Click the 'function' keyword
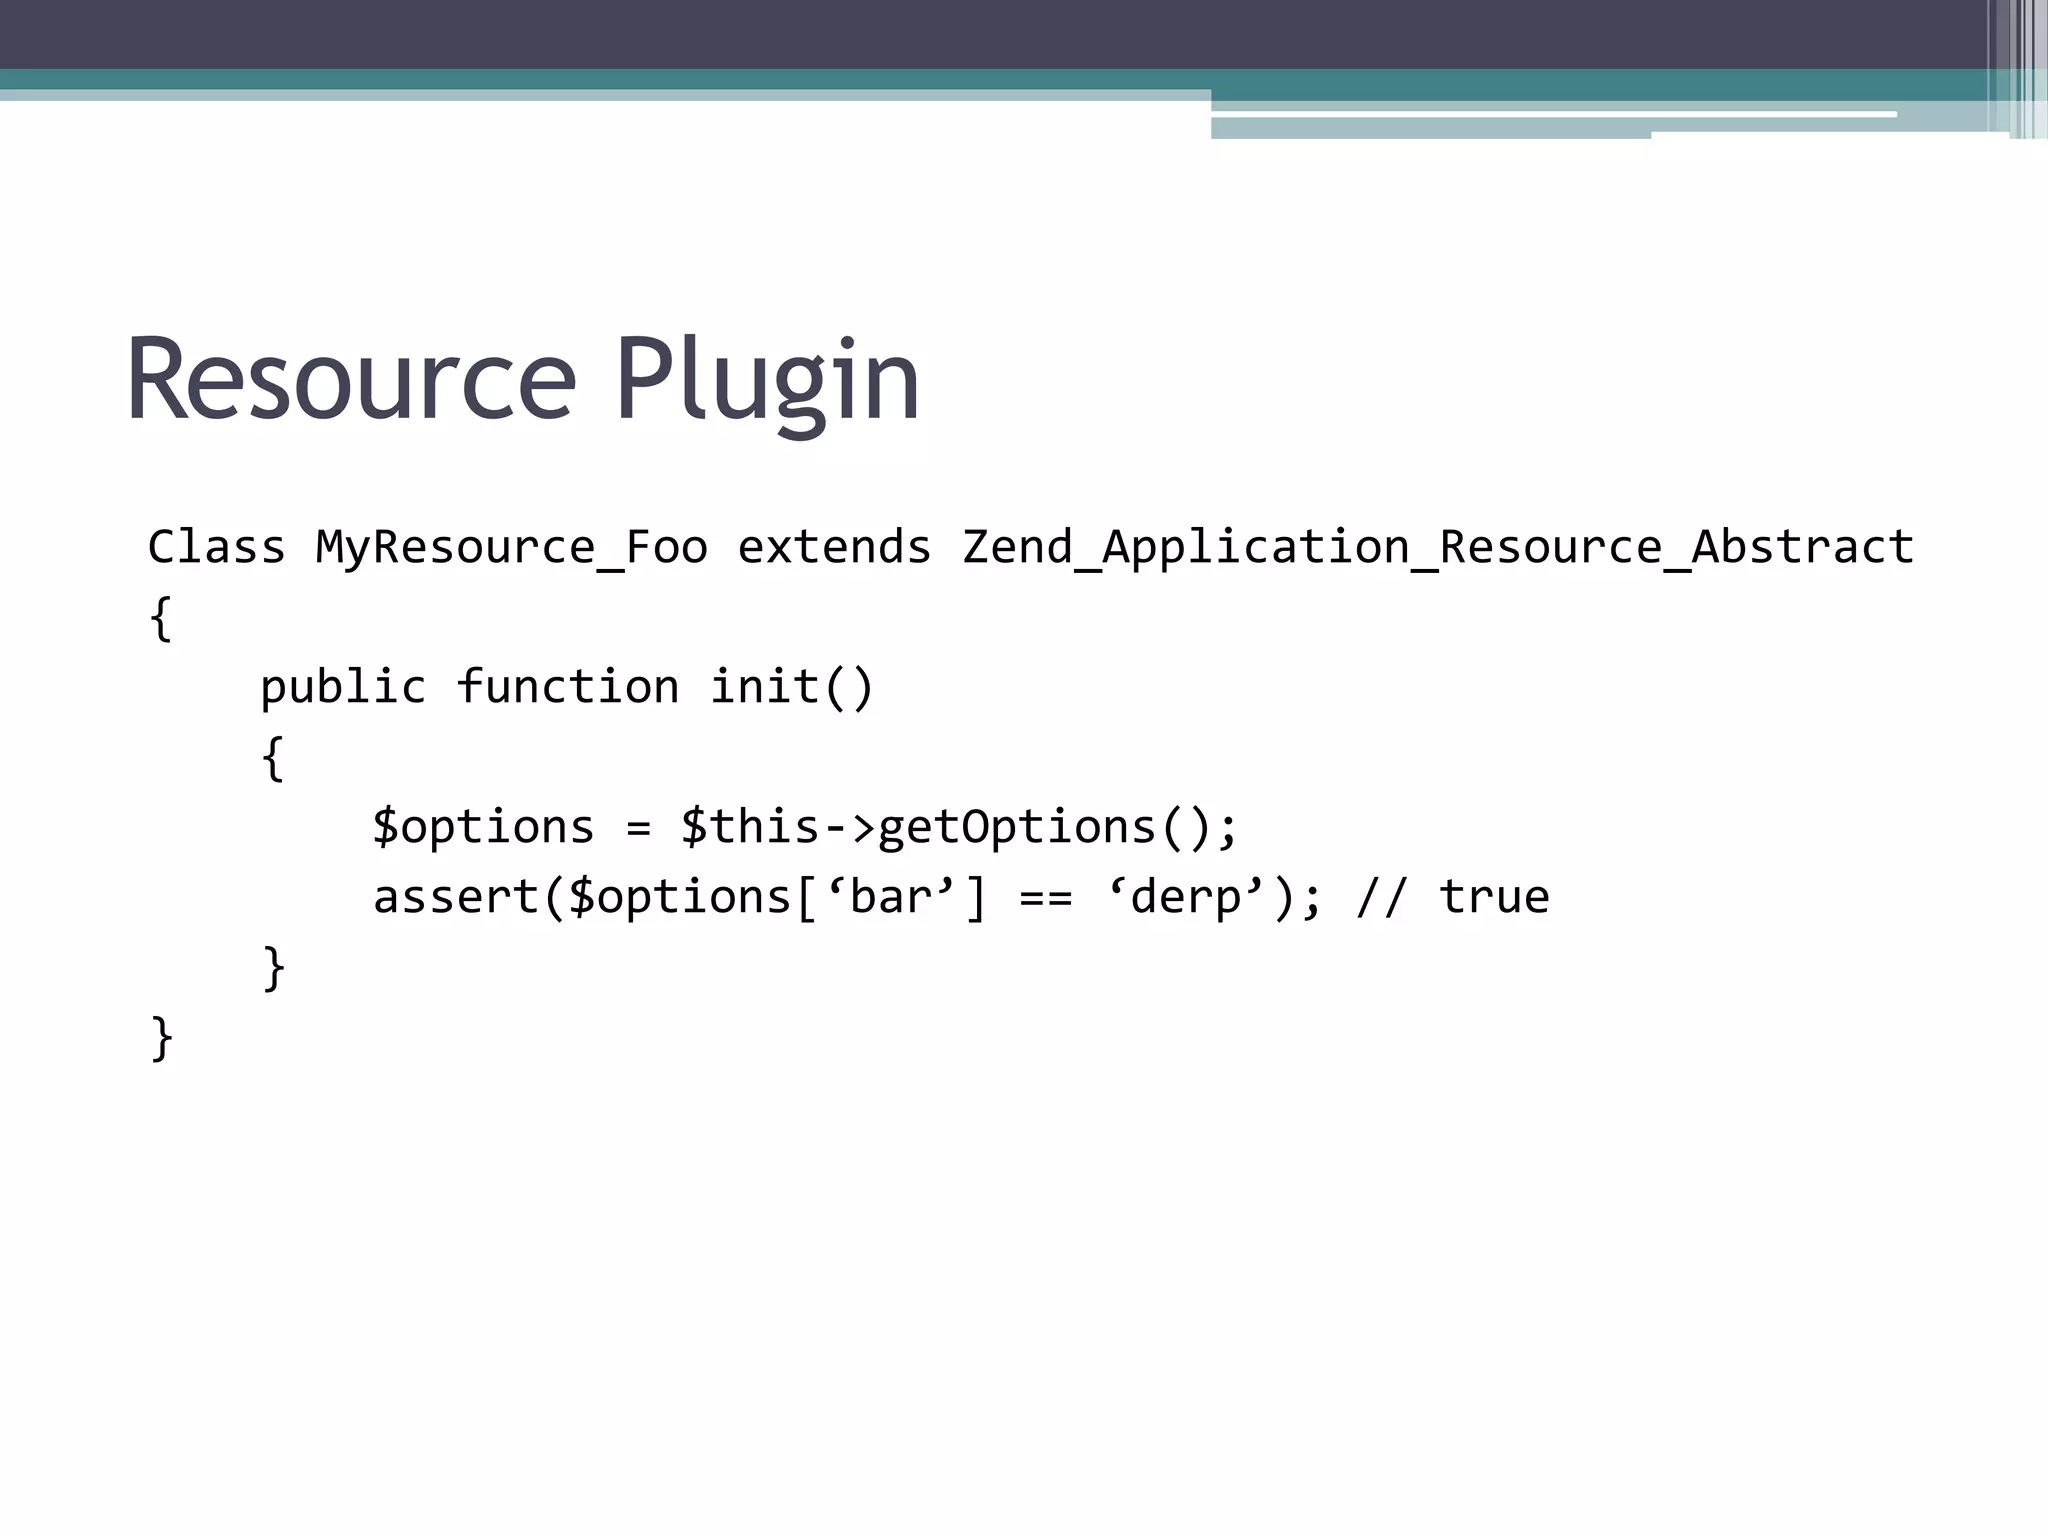2048x1536 pixels. pos(567,687)
